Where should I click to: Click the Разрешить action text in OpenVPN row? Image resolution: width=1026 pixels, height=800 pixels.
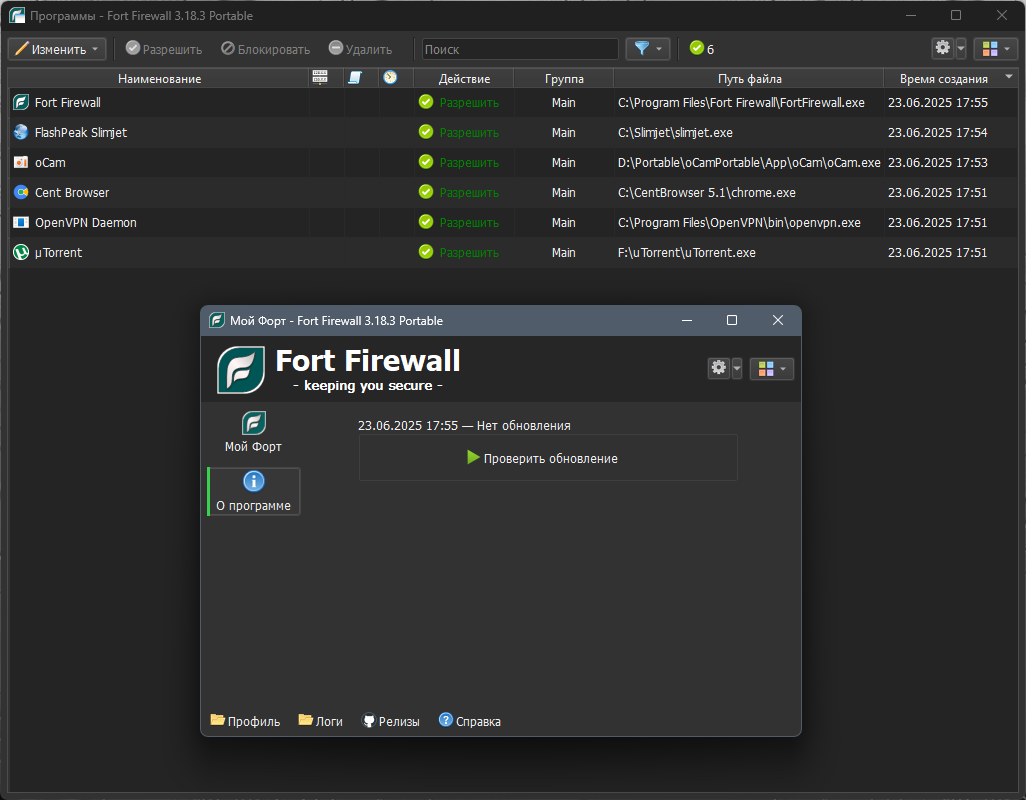point(469,223)
